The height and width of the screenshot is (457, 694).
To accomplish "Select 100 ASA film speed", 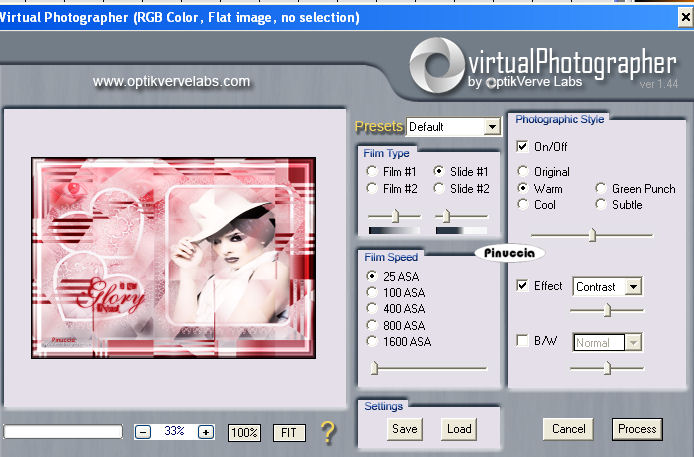I will pyautogui.click(x=372, y=292).
